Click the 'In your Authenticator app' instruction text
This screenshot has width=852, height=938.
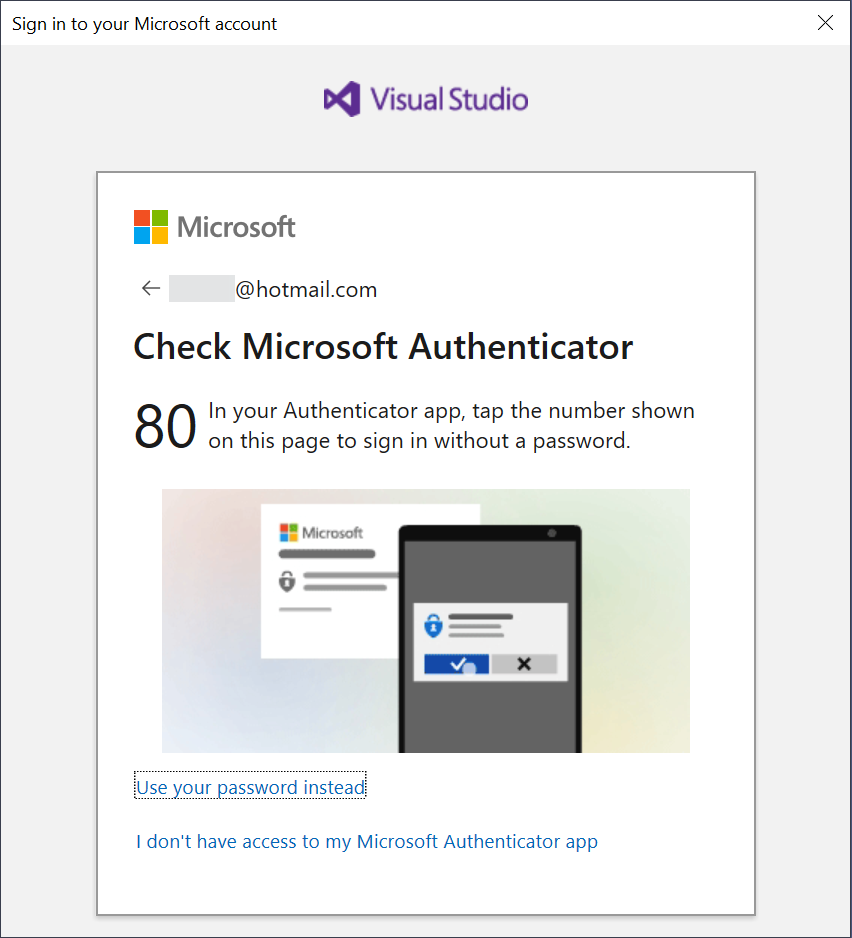451,425
